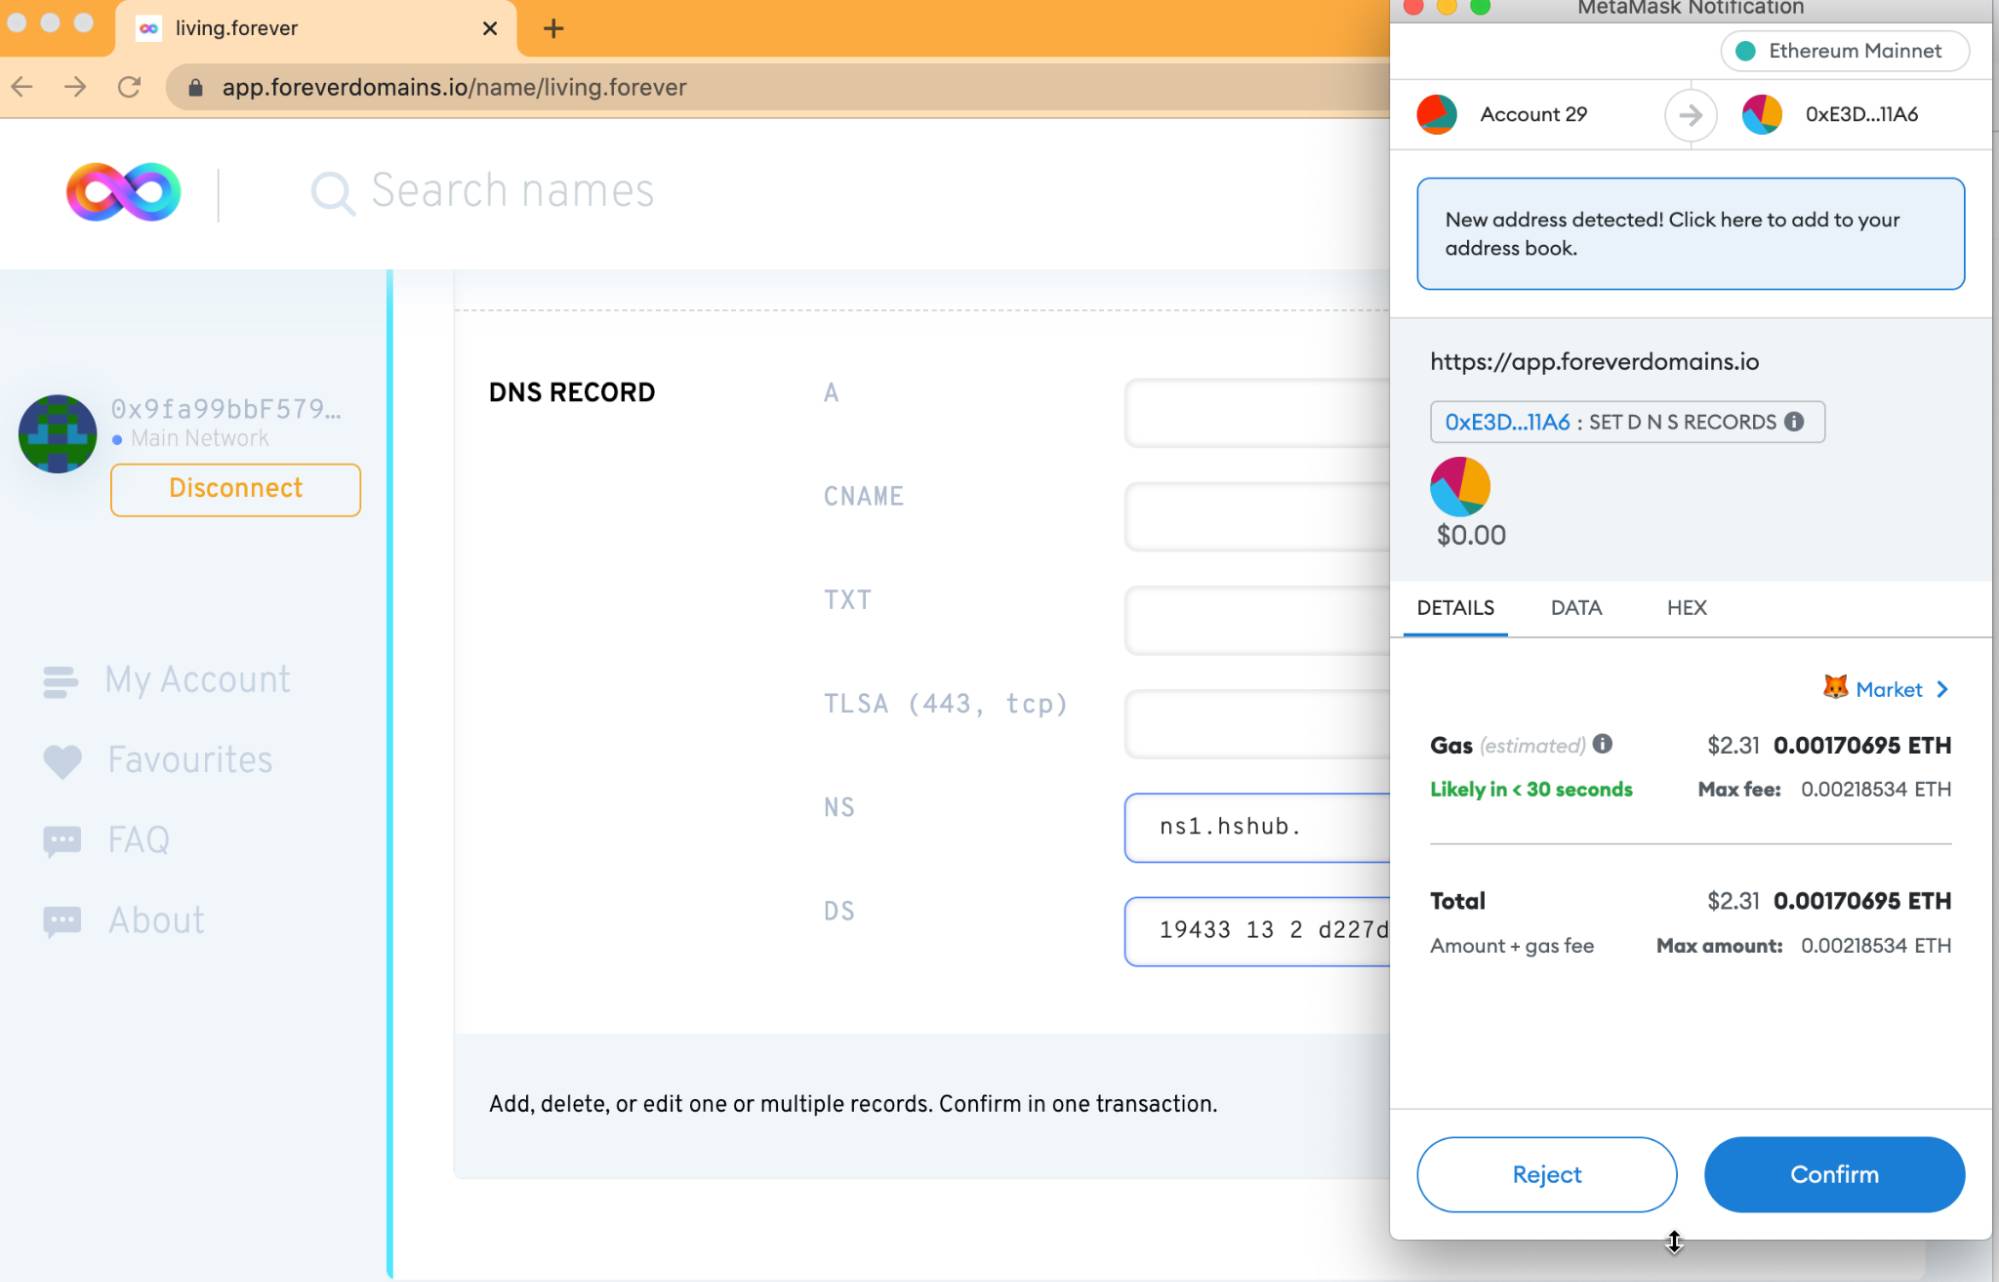The image size is (1999, 1282).
Task: Click the Disconnect wallet button
Action: (x=235, y=489)
